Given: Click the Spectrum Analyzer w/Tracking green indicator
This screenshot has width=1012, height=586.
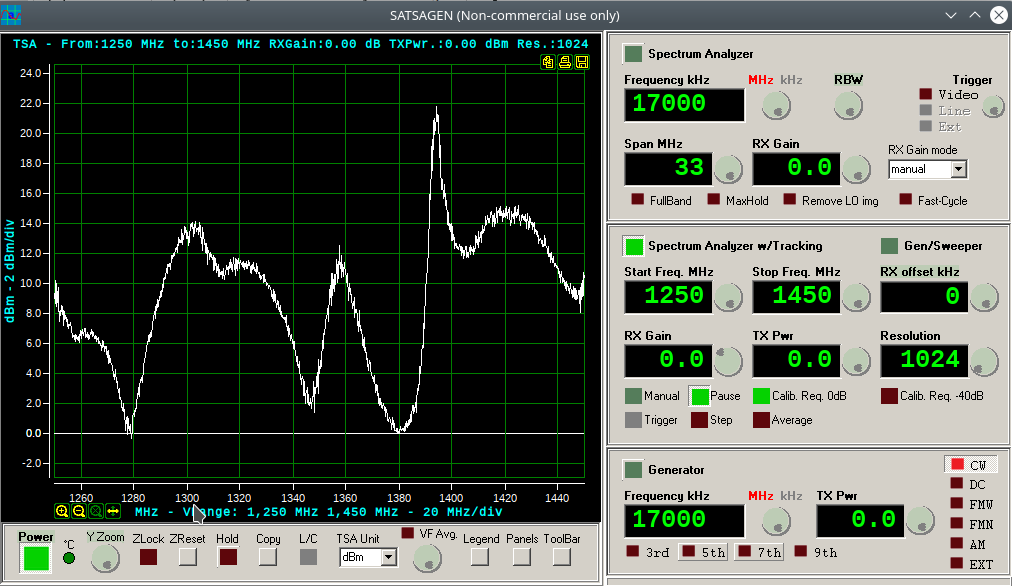Looking at the screenshot, I should pyautogui.click(x=633, y=246).
